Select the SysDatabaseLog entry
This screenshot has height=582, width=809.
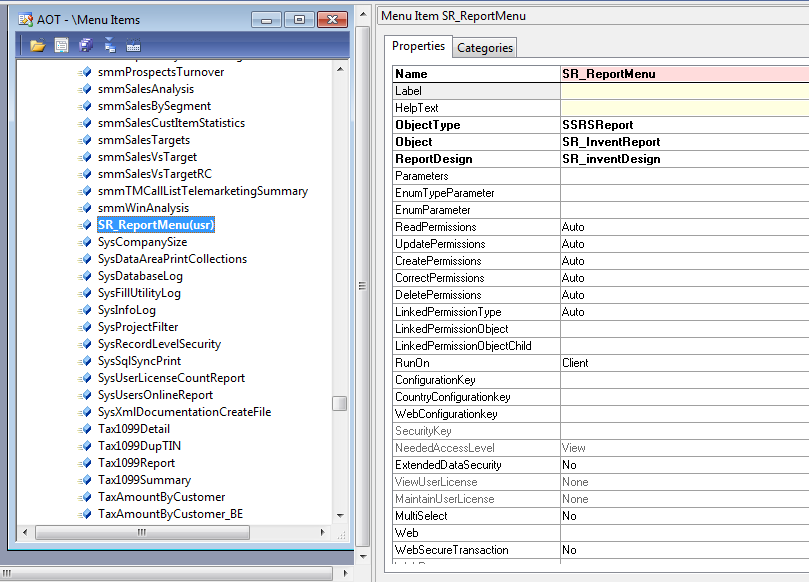coord(140,276)
